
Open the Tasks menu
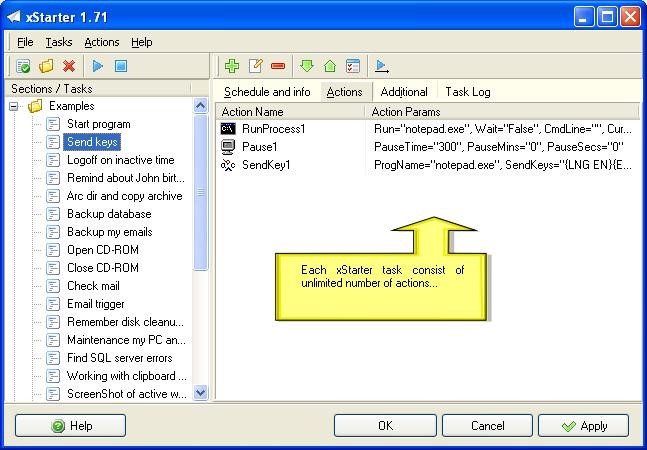[59, 42]
